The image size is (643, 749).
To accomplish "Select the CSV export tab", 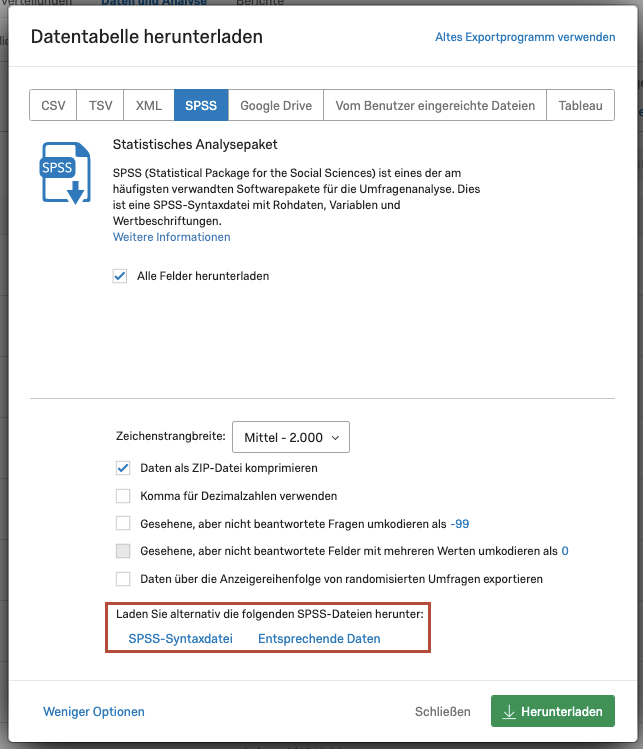I will point(53,105).
